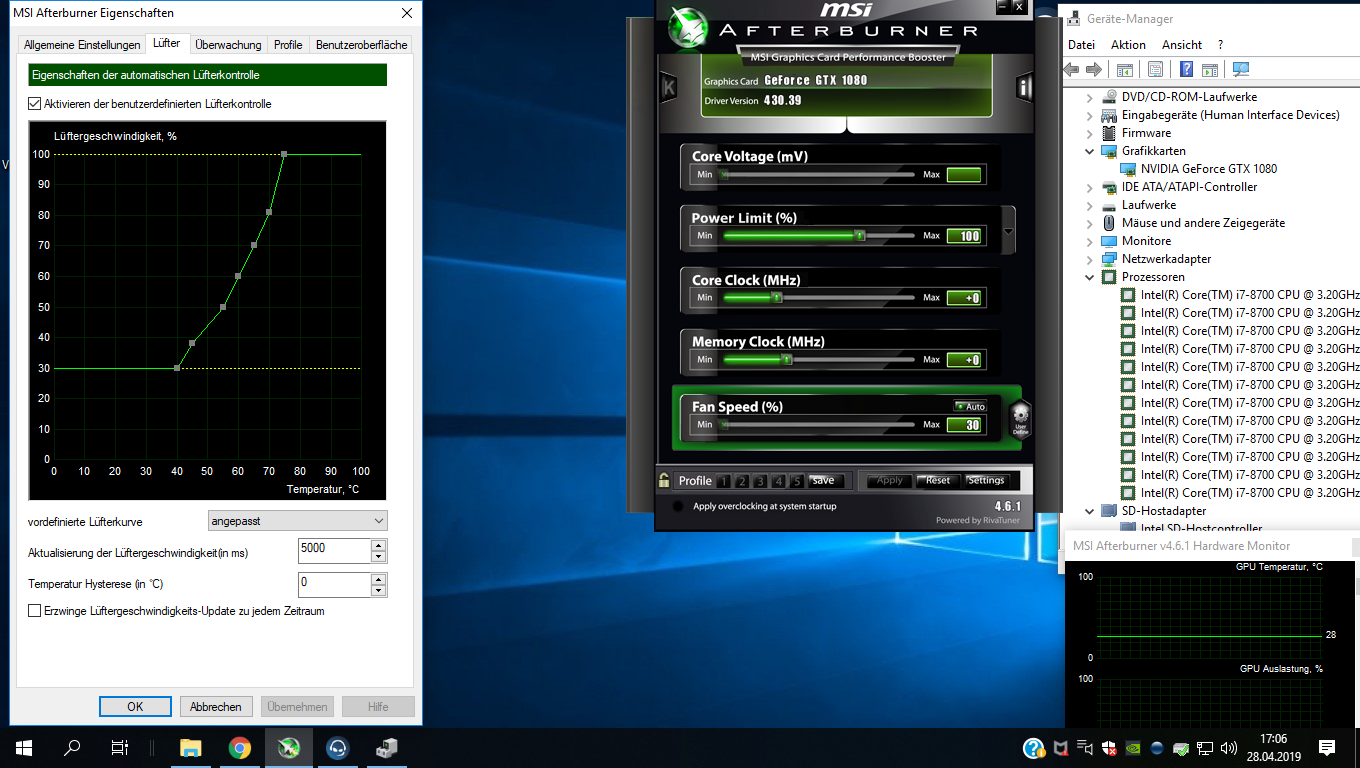The image size is (1360, 768).
Task: Expand the Firmware node
Action: (1090, 133)
